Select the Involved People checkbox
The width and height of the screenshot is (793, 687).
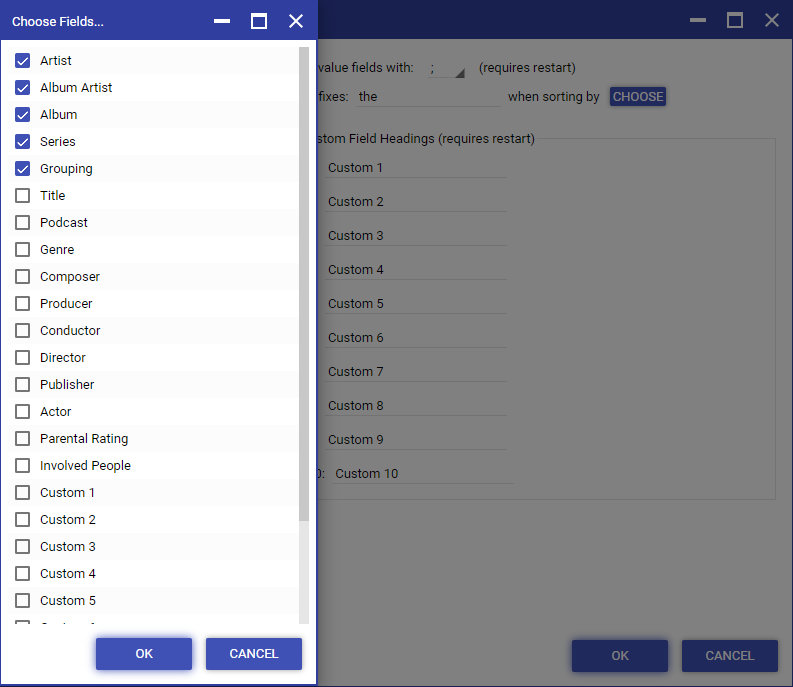click(x=23, y=466)
